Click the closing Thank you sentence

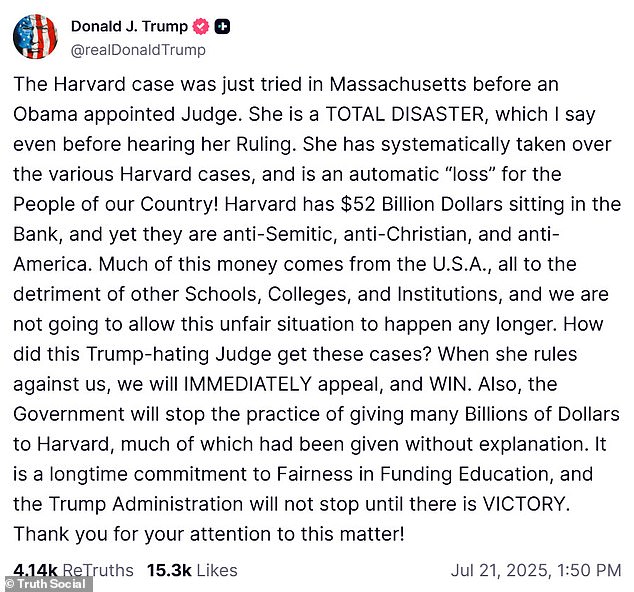point(209,534)
